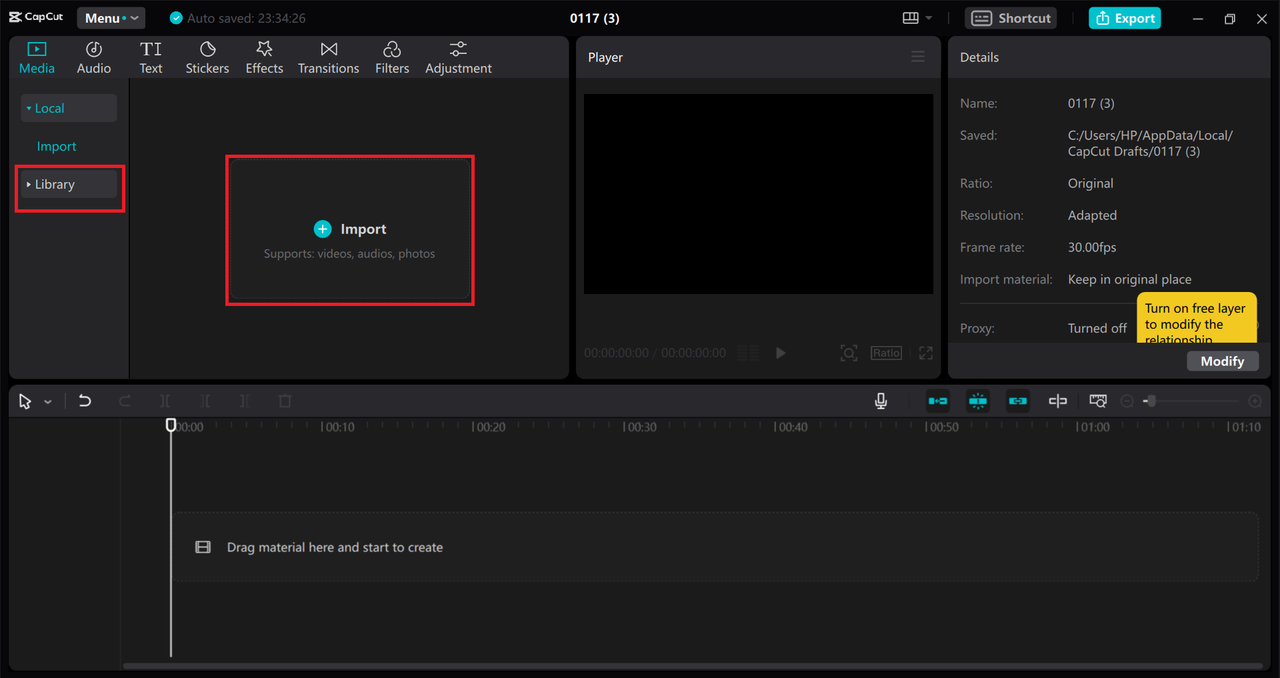
Task: Click the Export button
Action: [1125, 18]
